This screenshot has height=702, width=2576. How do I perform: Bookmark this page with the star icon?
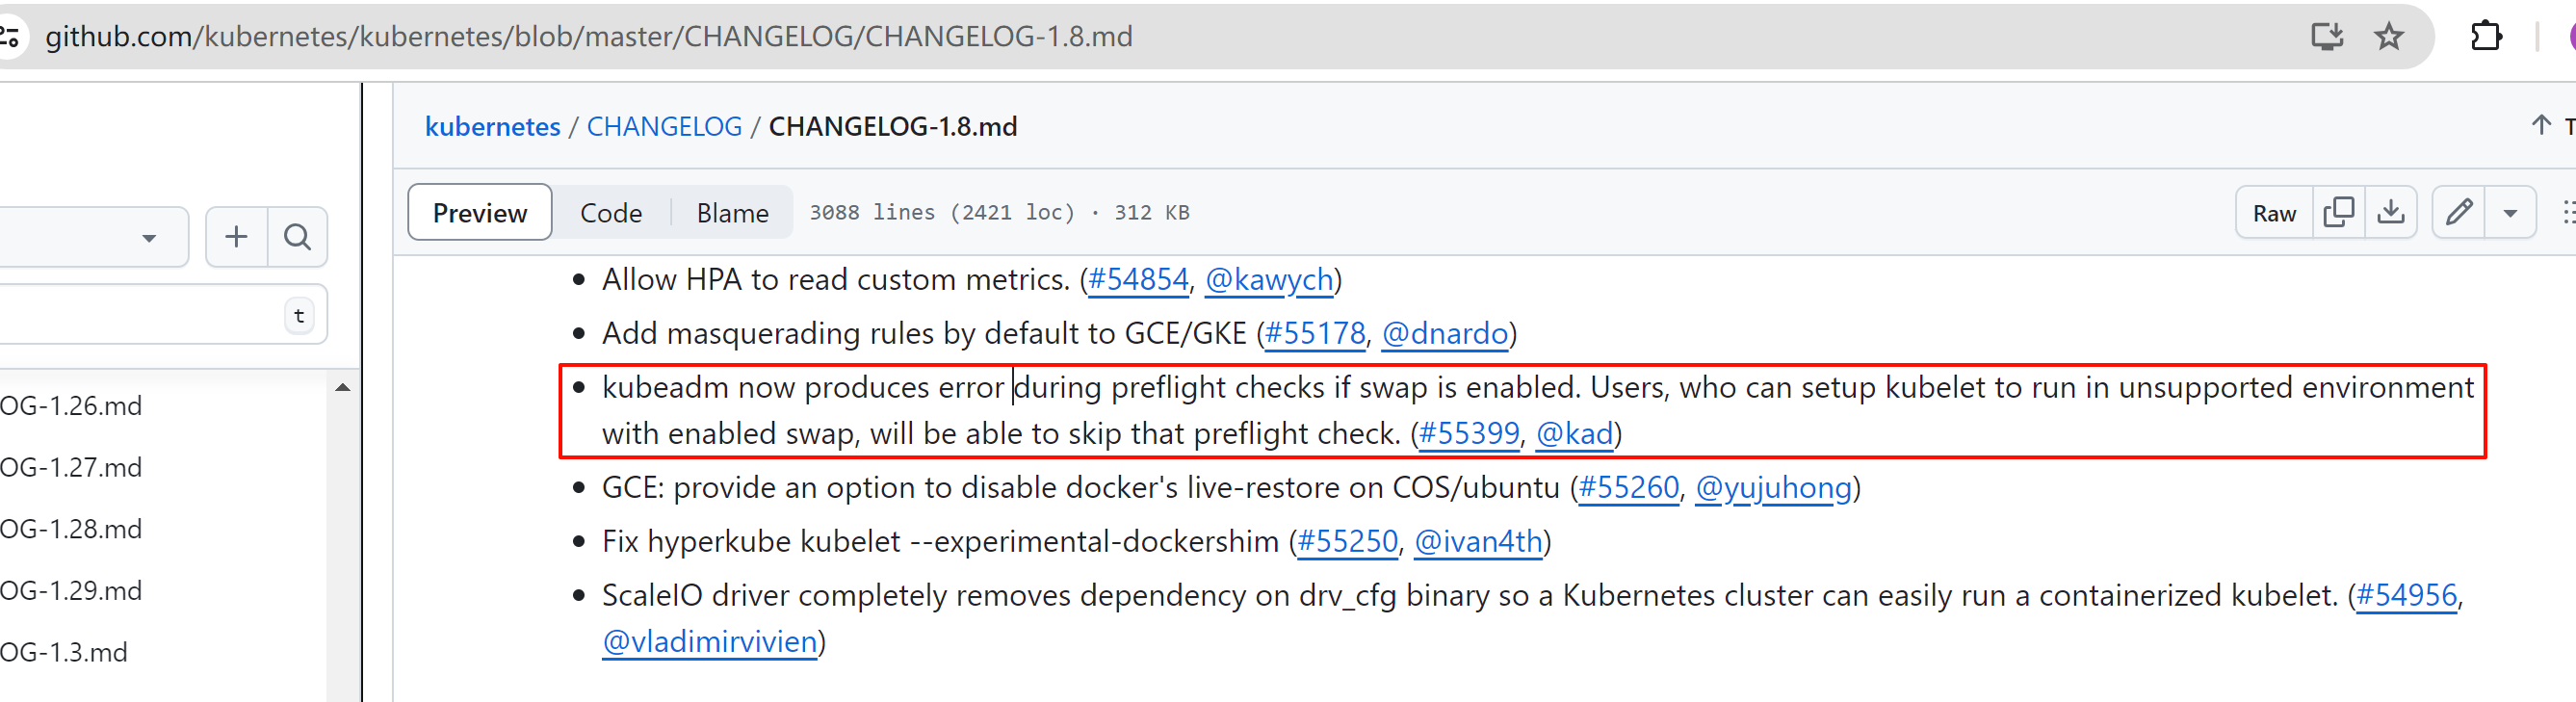coord(2389,37)
